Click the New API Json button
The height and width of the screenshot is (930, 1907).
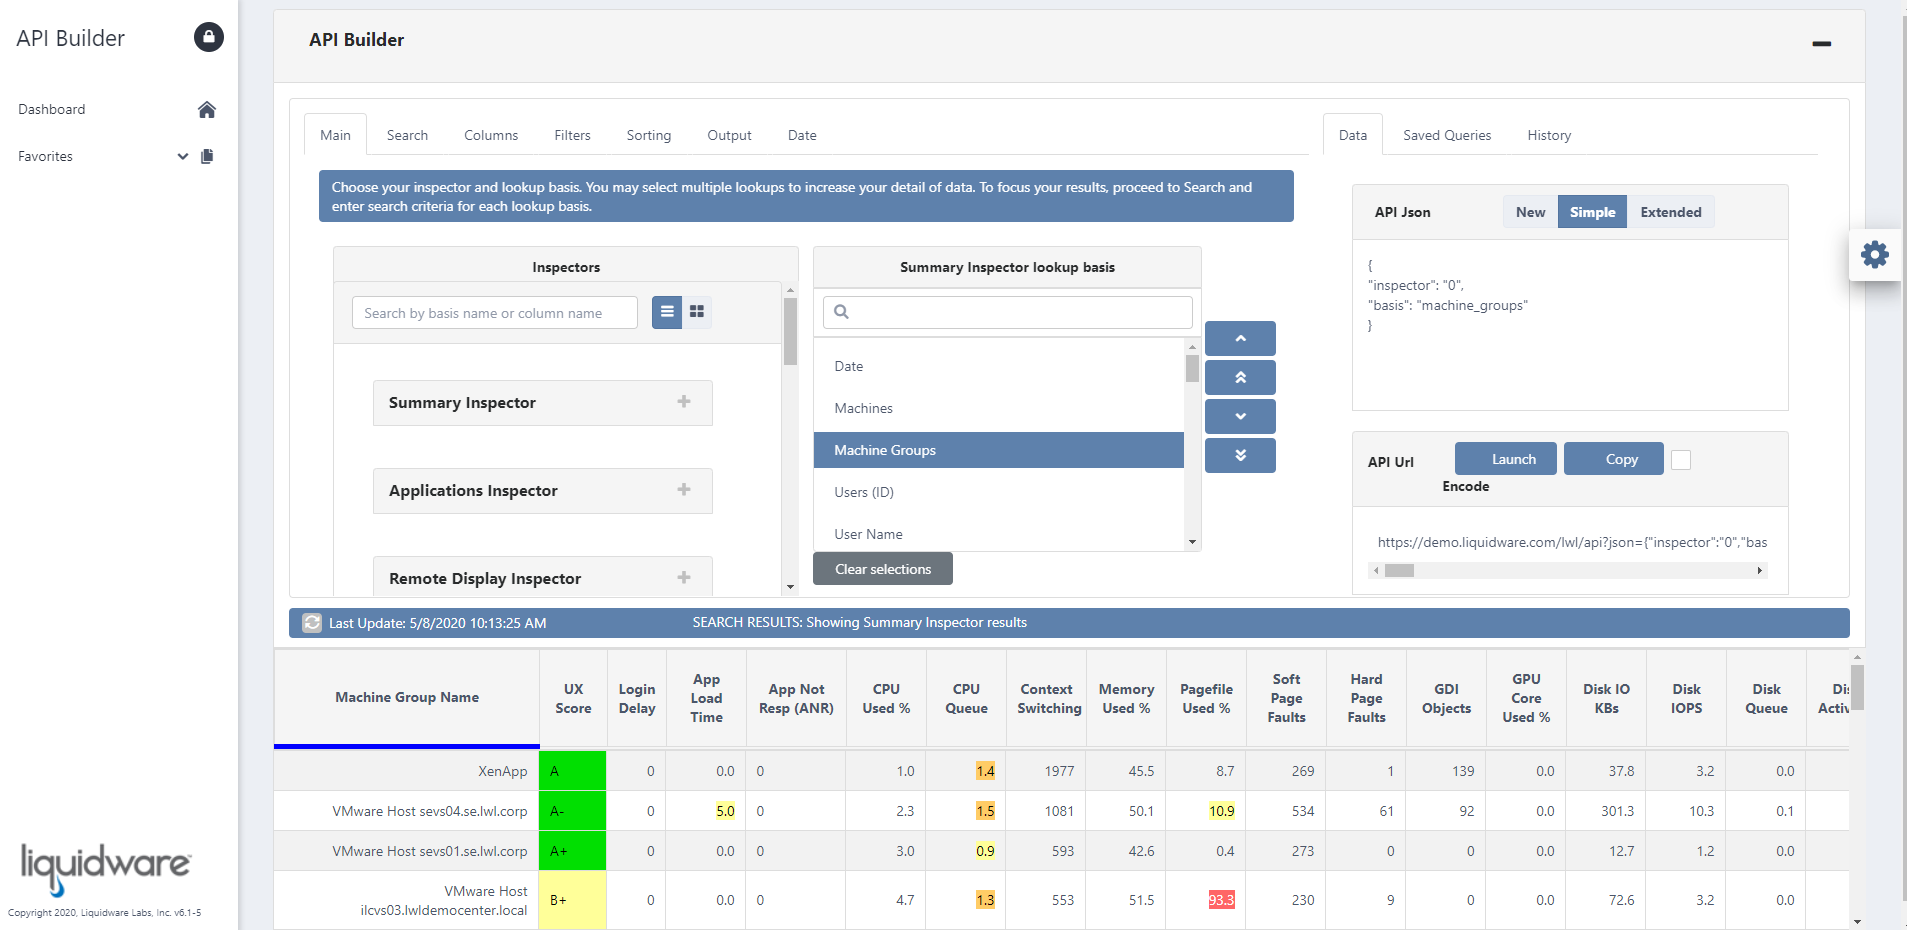[x=1530, y=212]
